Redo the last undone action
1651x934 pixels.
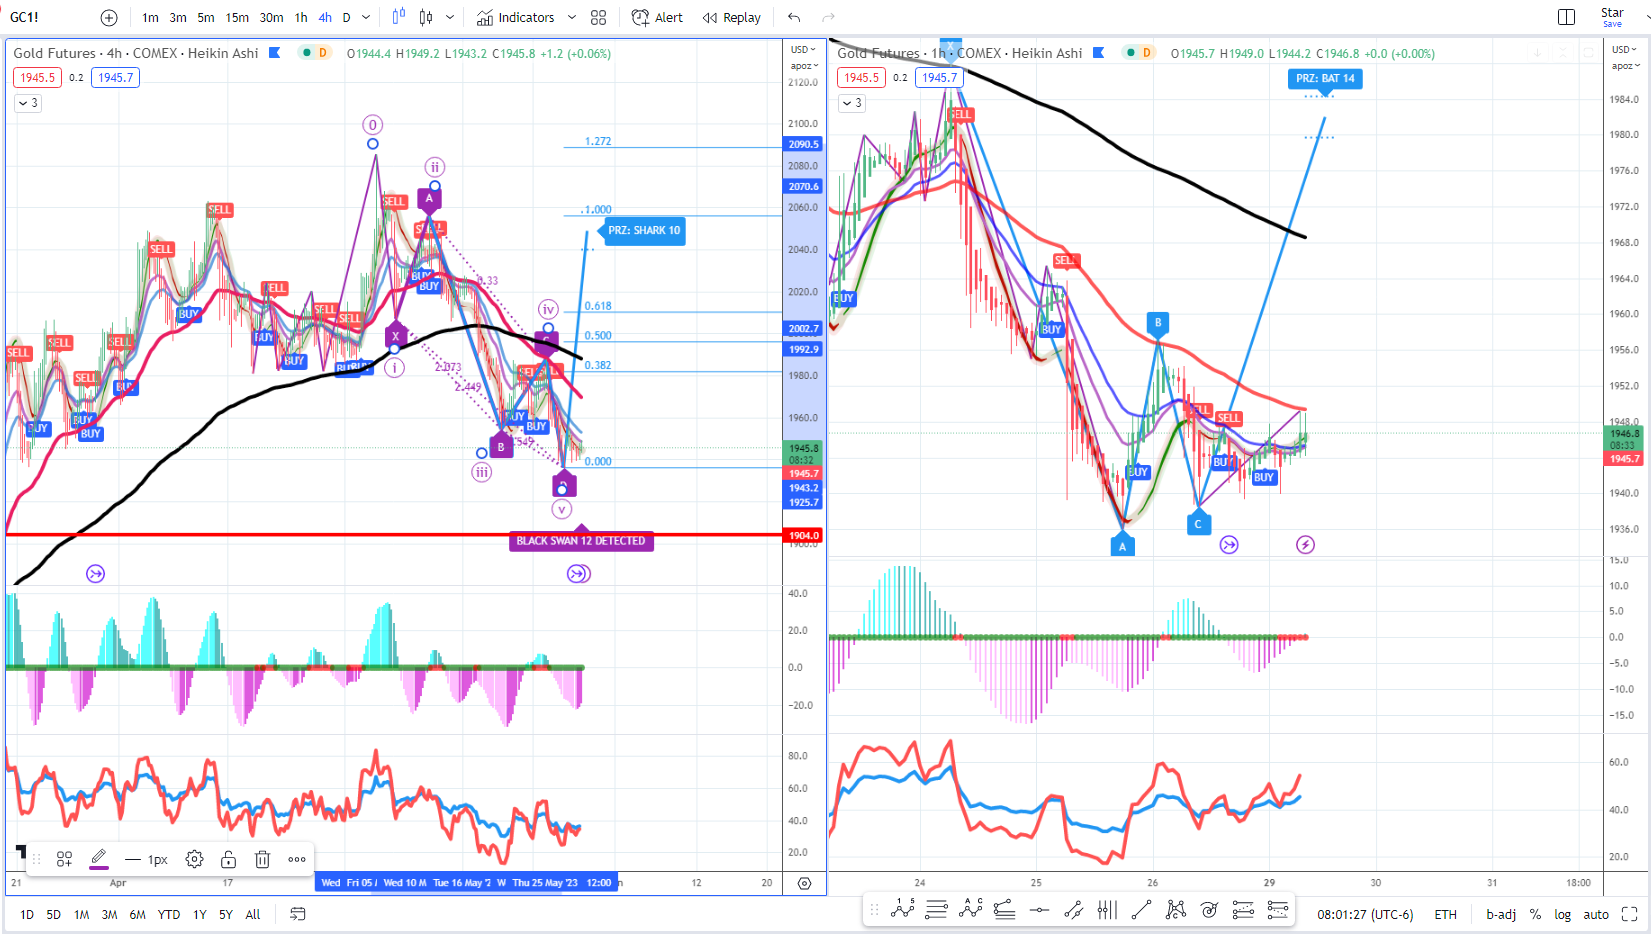click(x=828, y=17)
